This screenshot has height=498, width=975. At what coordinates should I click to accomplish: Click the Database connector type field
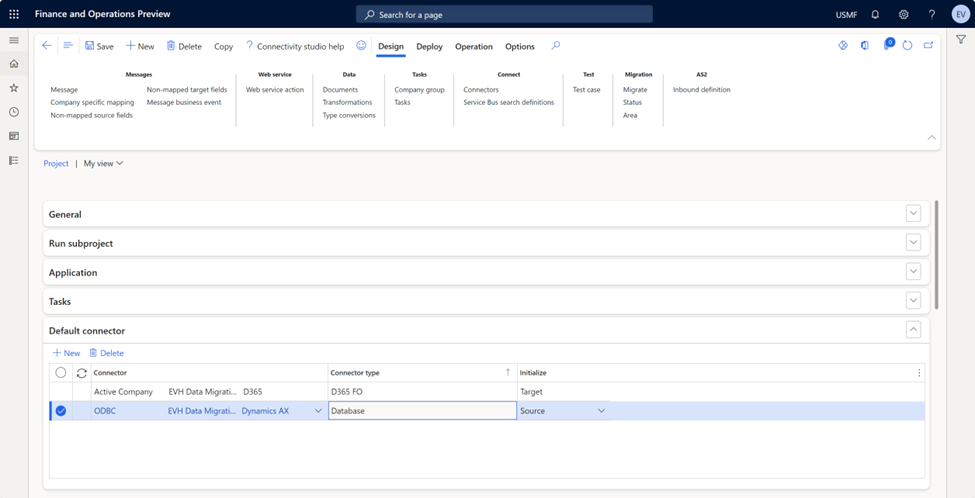click(x=422, y=410)
